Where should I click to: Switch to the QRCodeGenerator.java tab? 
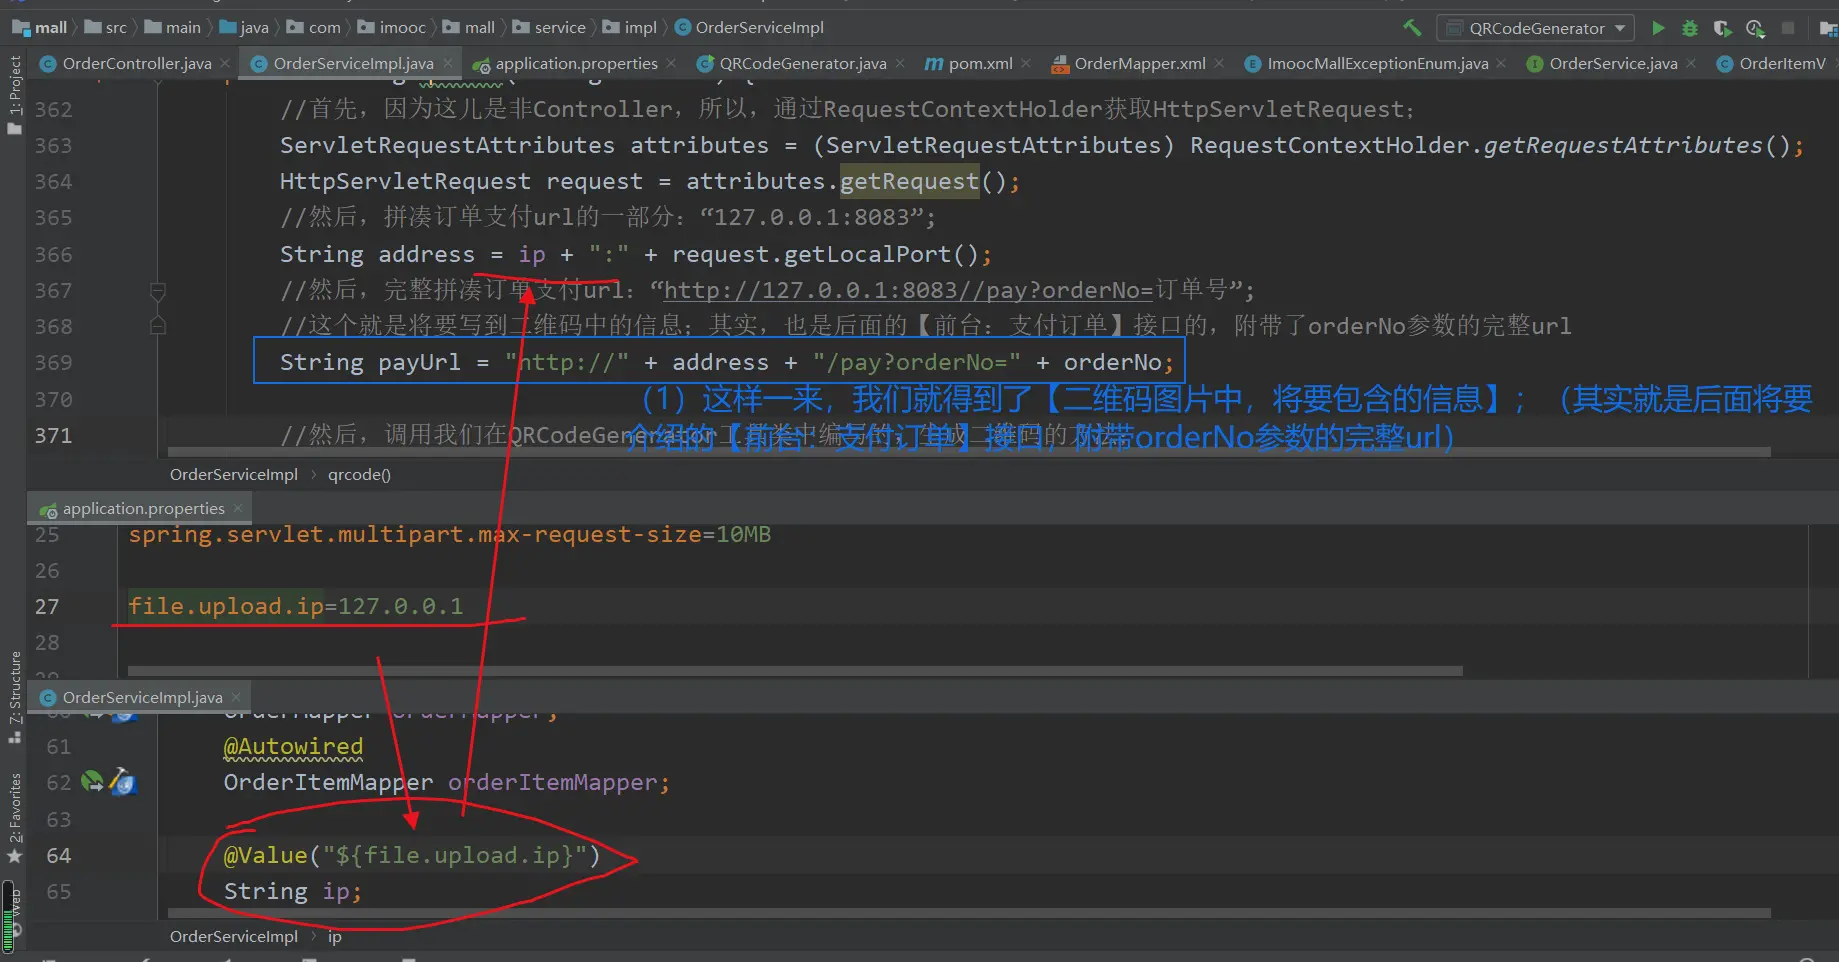pos(802,64)
